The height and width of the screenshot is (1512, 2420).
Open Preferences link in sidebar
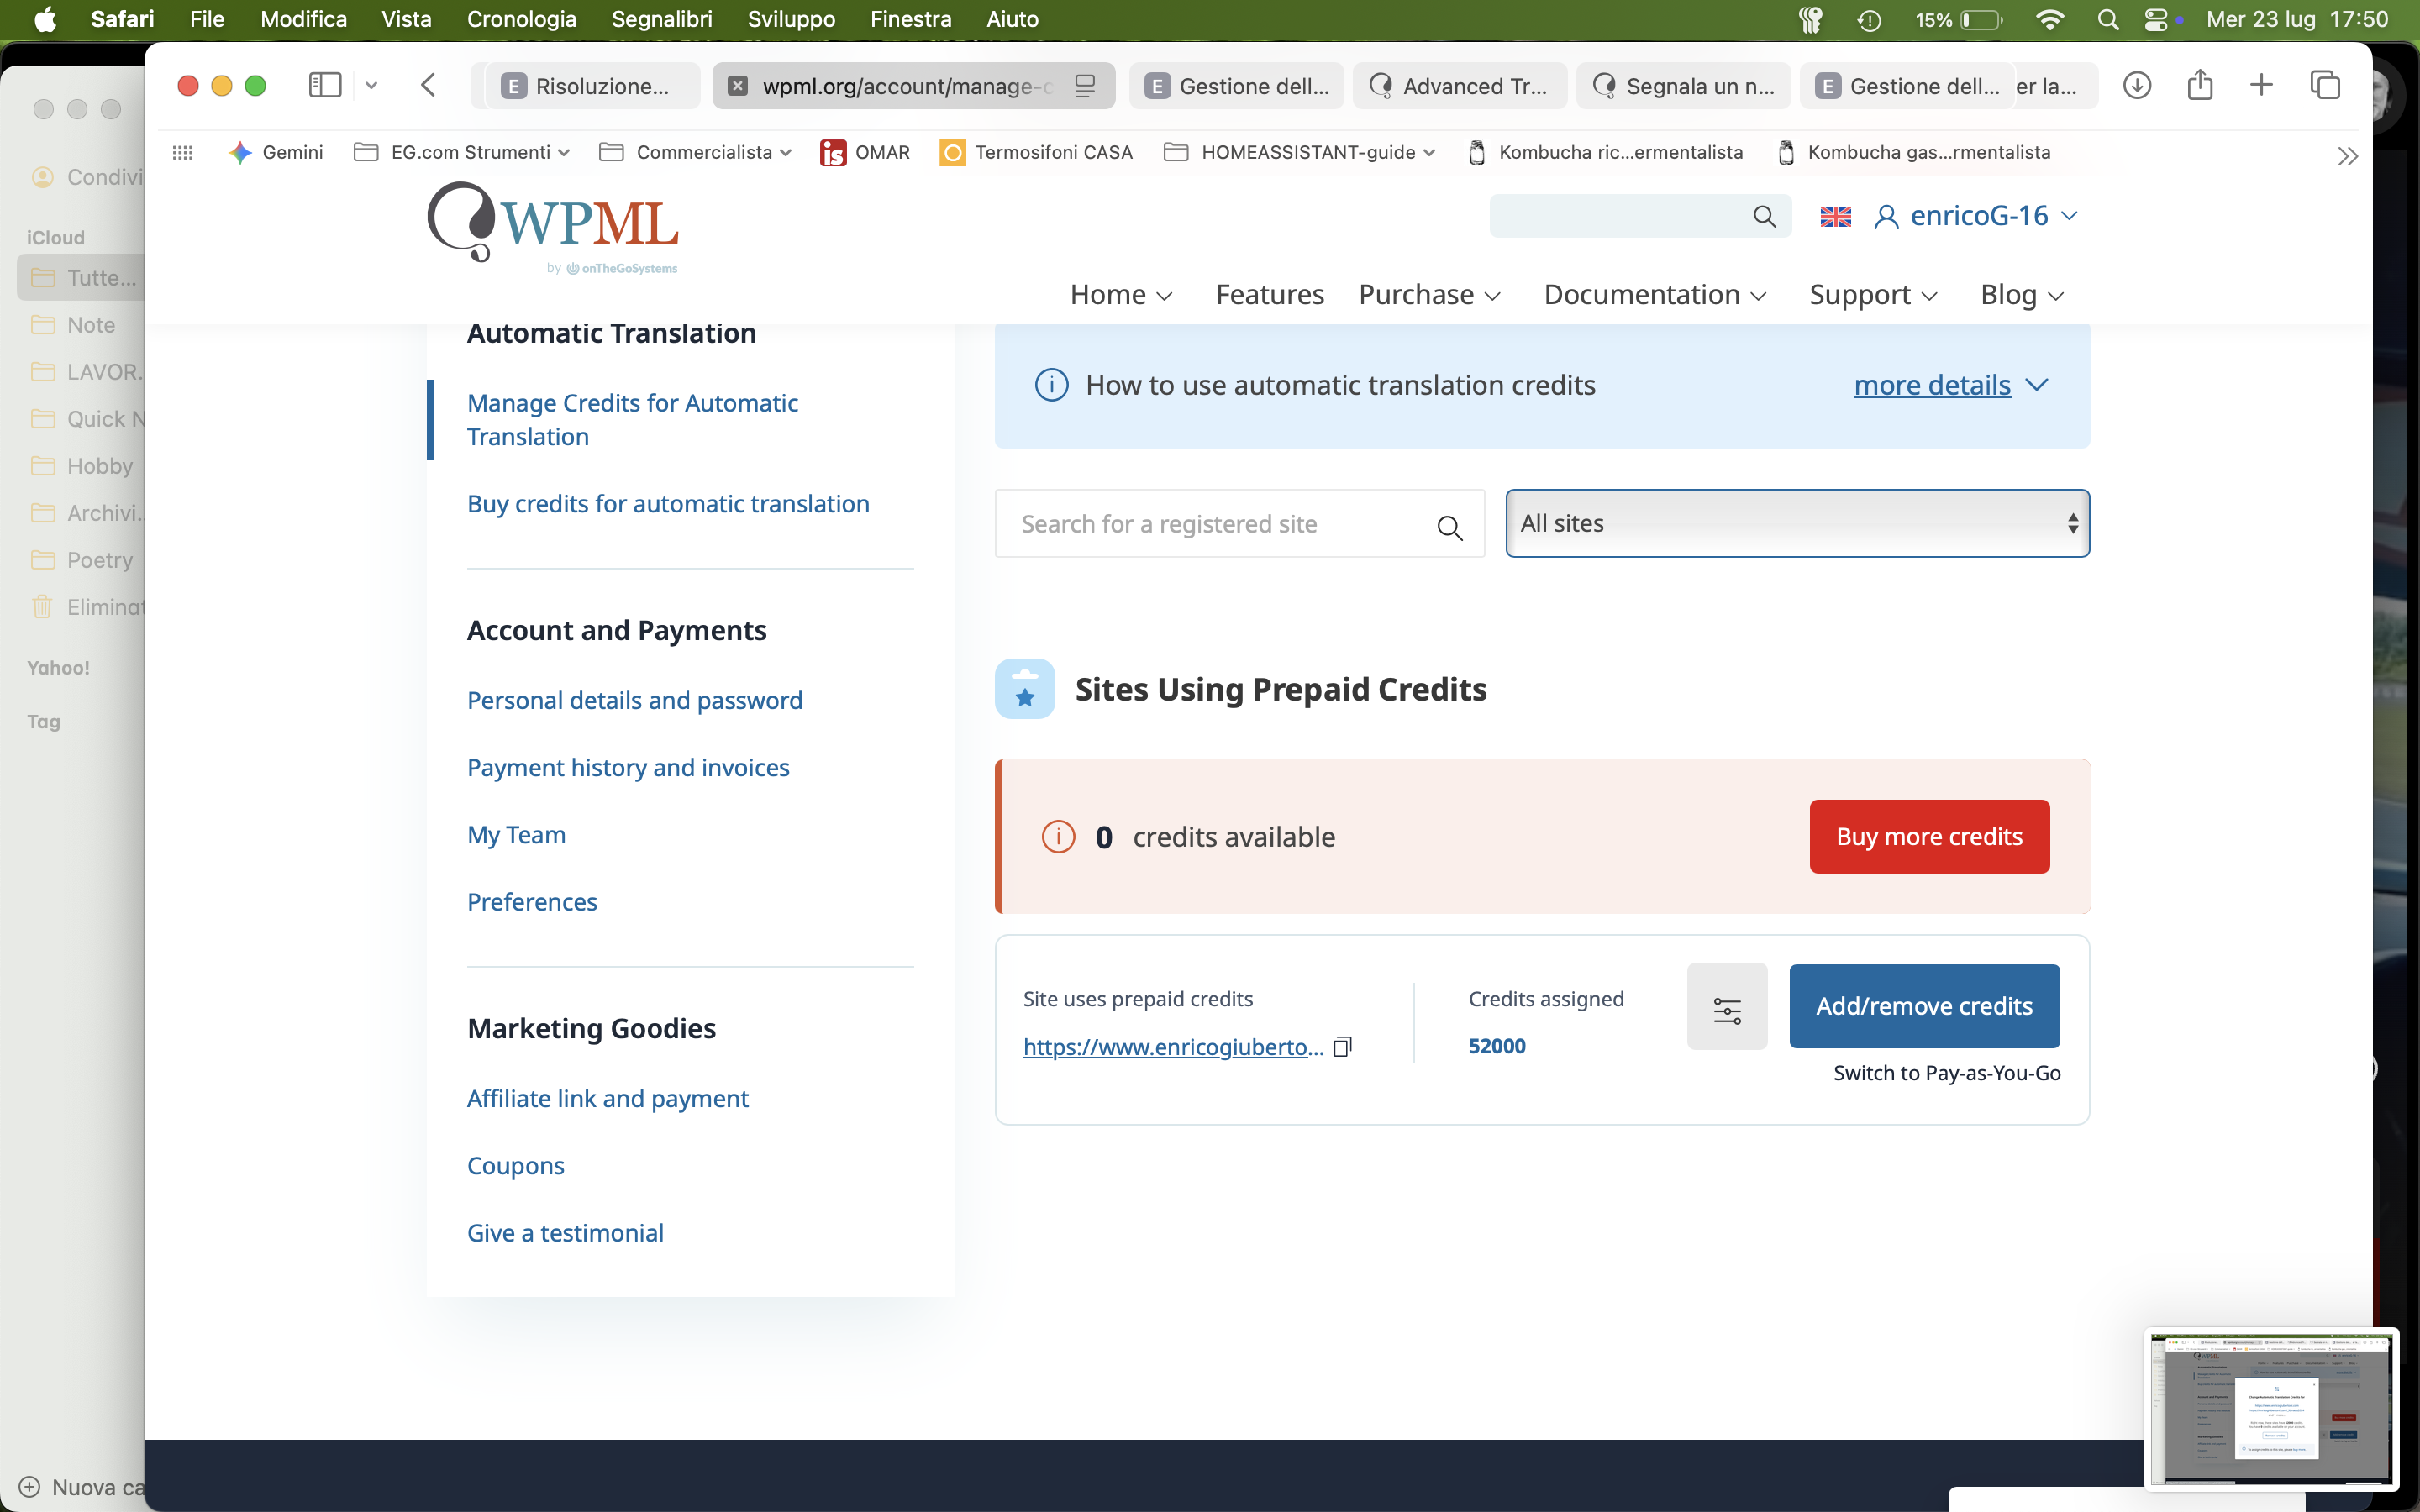click(x=532, y=902)
